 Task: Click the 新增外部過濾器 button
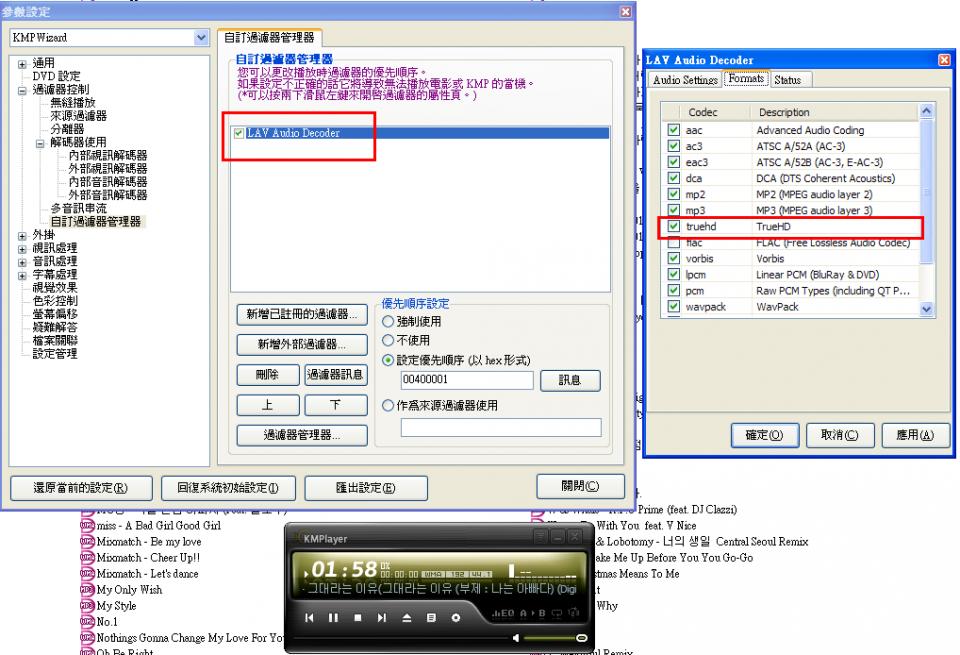click(x=298, y=345)
